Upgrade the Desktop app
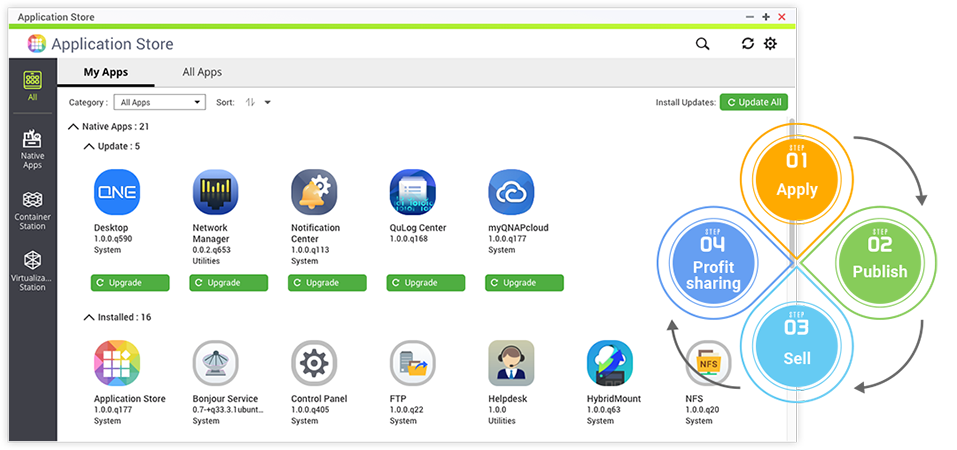 [x=130, y=283]
